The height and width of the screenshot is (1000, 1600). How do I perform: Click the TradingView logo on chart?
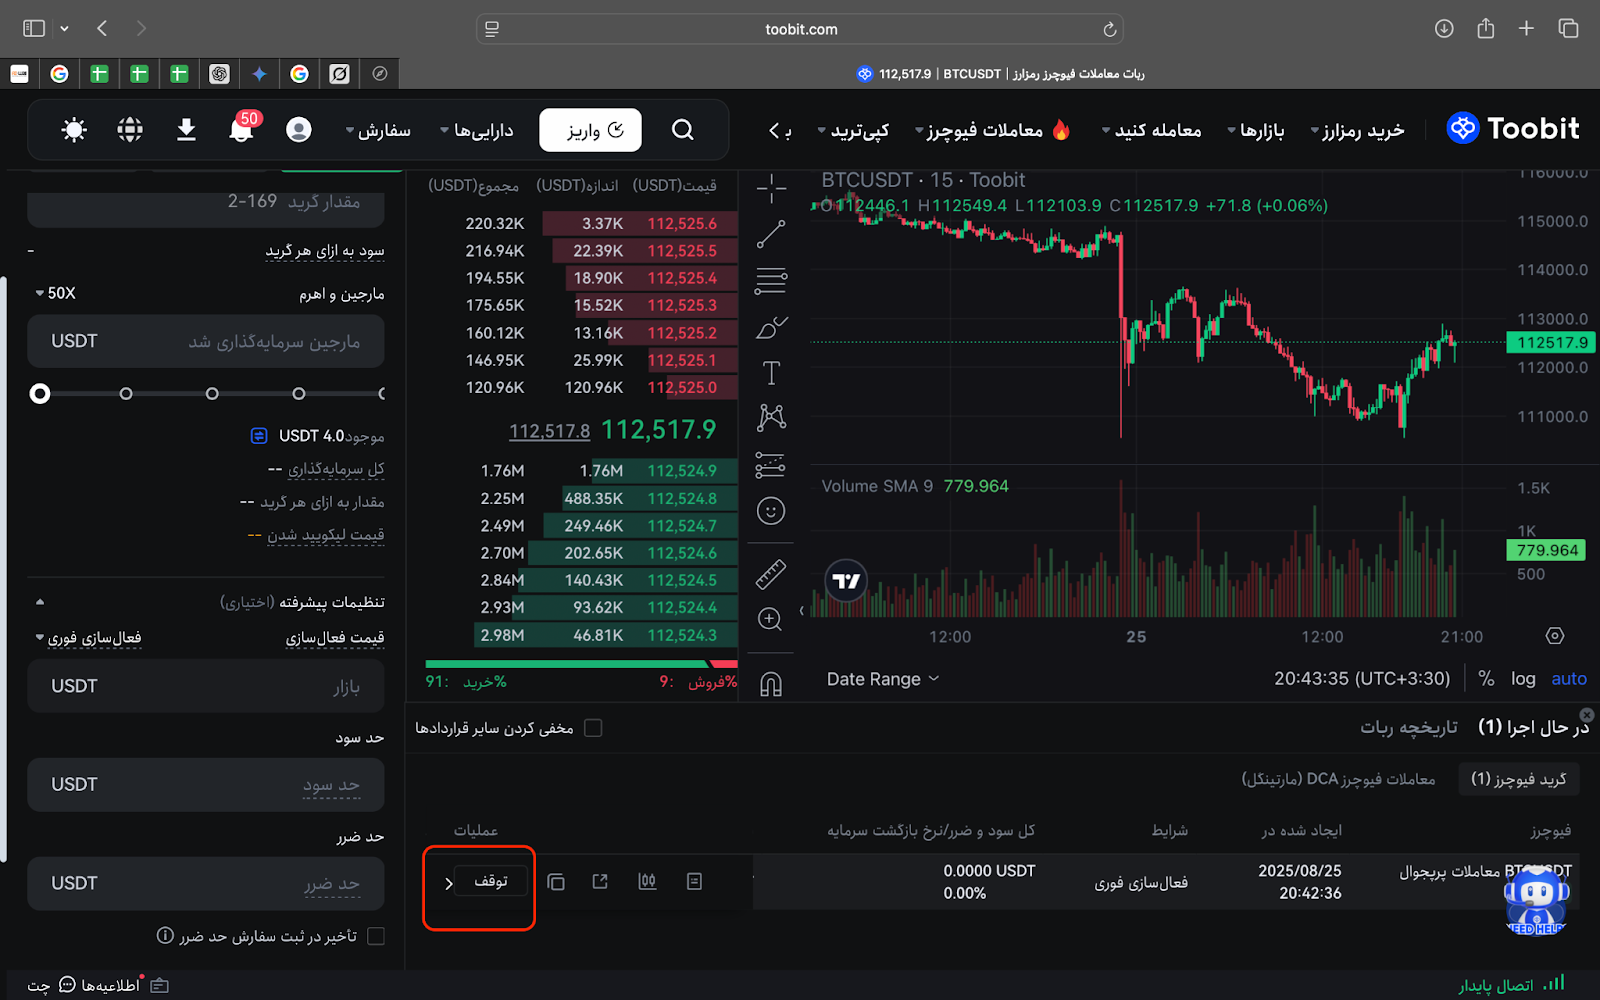(x=846, y=580)
